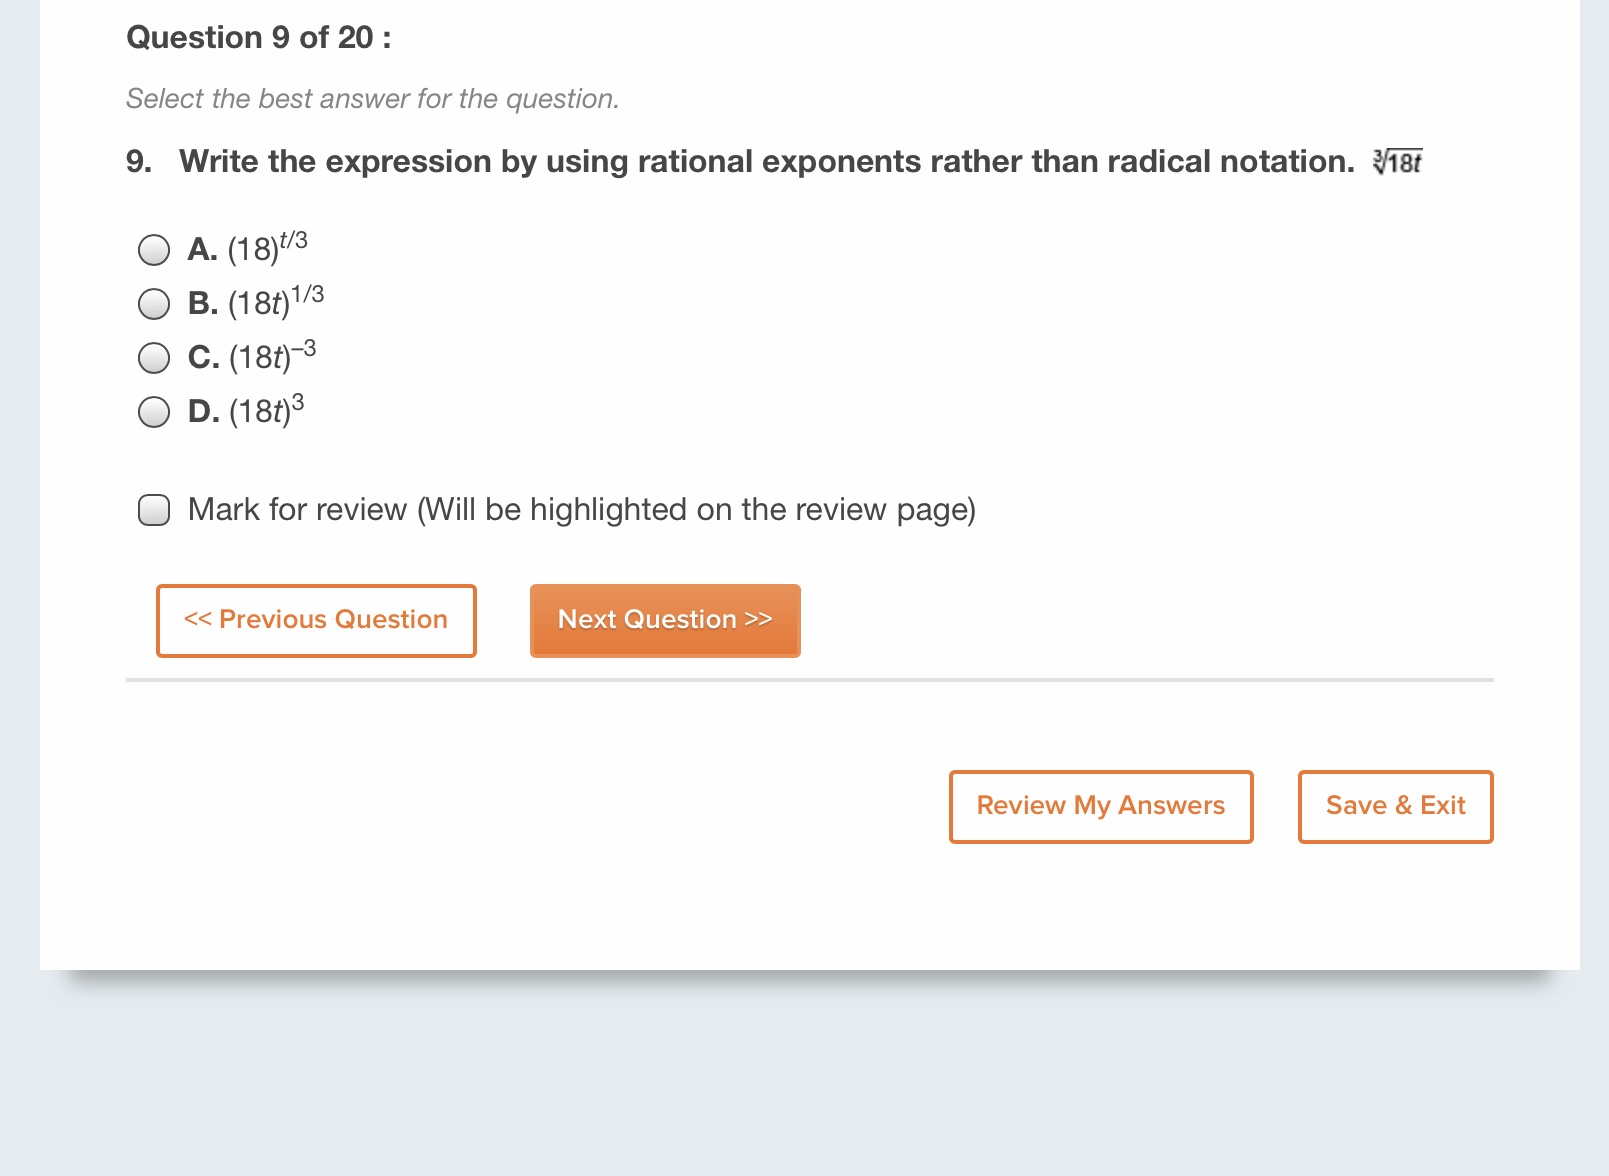Click the question instruction text

tap(372, 98)
